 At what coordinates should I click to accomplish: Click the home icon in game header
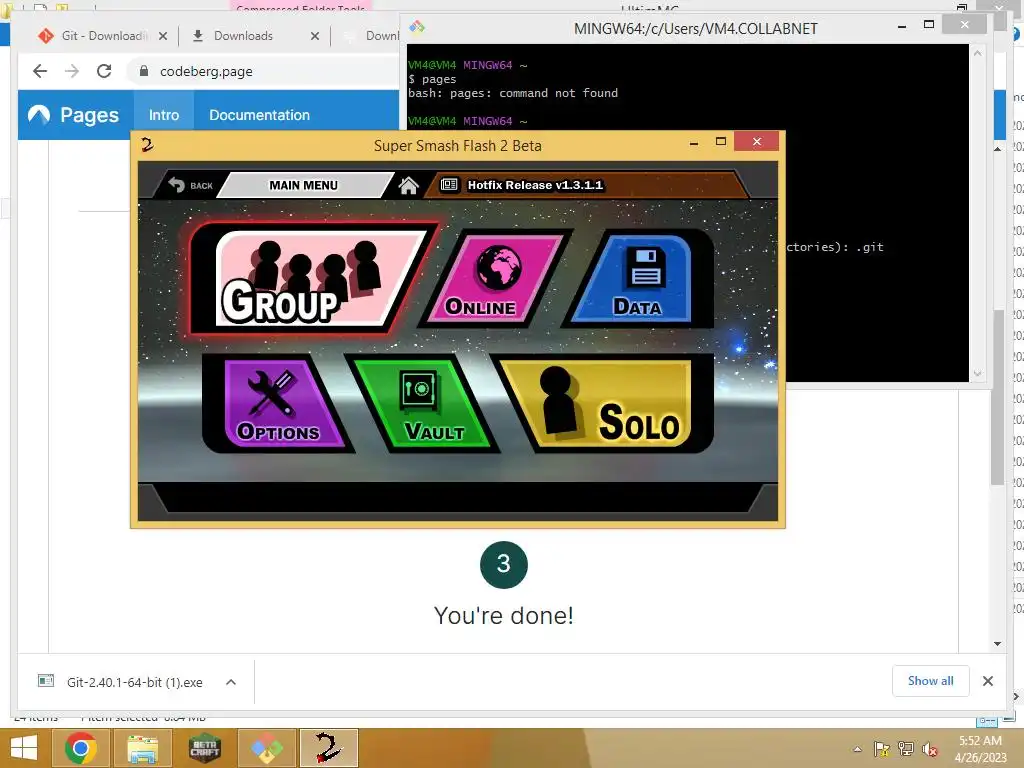click(x=409, y=186)
